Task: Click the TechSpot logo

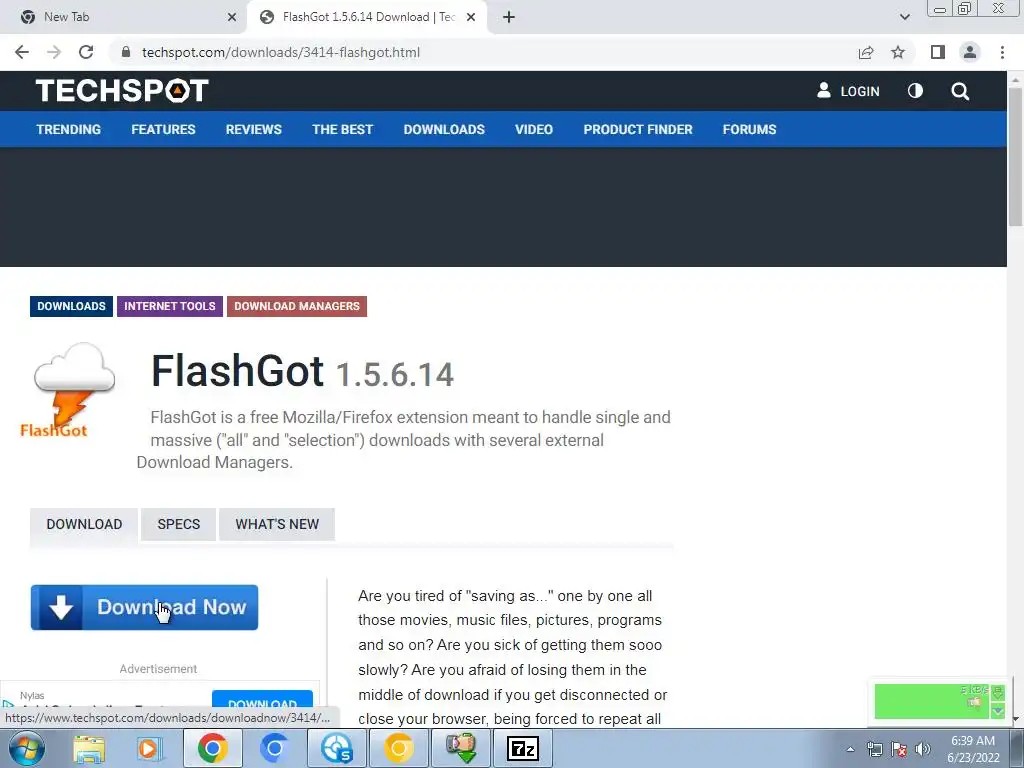Action: click(122, 90)
